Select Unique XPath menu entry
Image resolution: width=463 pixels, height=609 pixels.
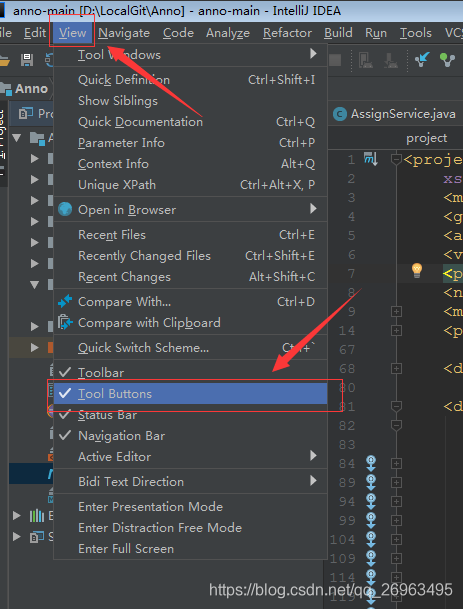[190, 184]
